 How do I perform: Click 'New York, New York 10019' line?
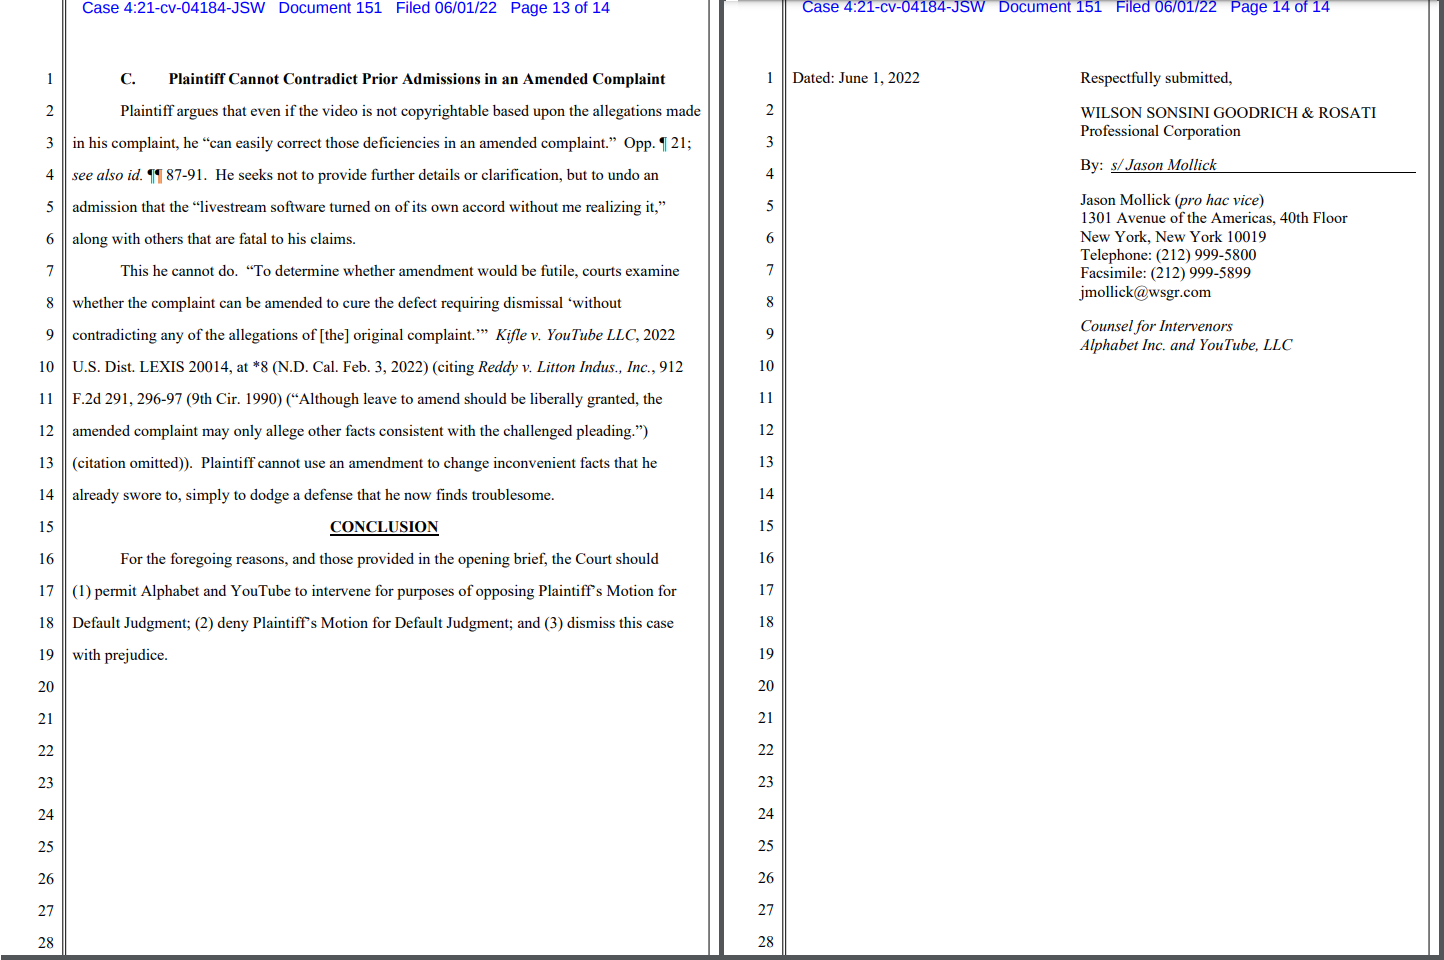pyautogui.click(x=1173, y=237)
